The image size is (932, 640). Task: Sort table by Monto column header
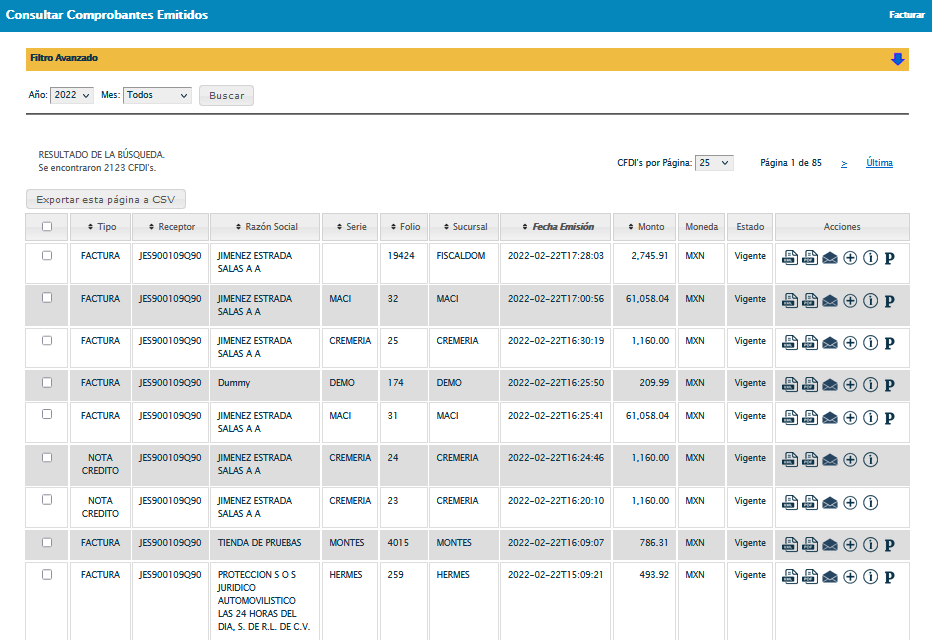coord(645,227)
